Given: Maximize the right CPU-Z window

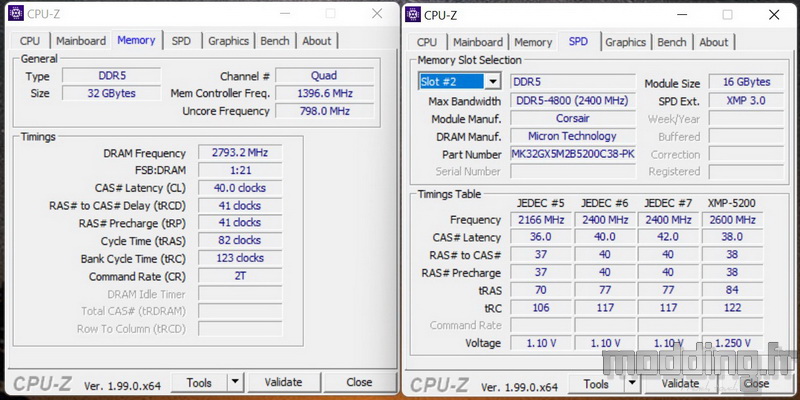Looking at the screenshot, I should pyautogui.click(x=728, y=14).
